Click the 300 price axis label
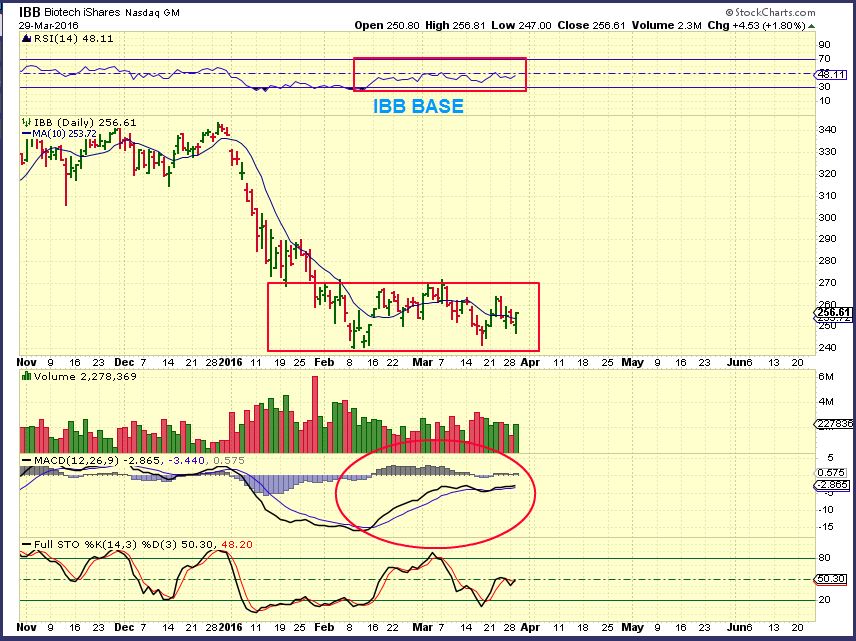The image size is (856, 641). click(828, 217)
